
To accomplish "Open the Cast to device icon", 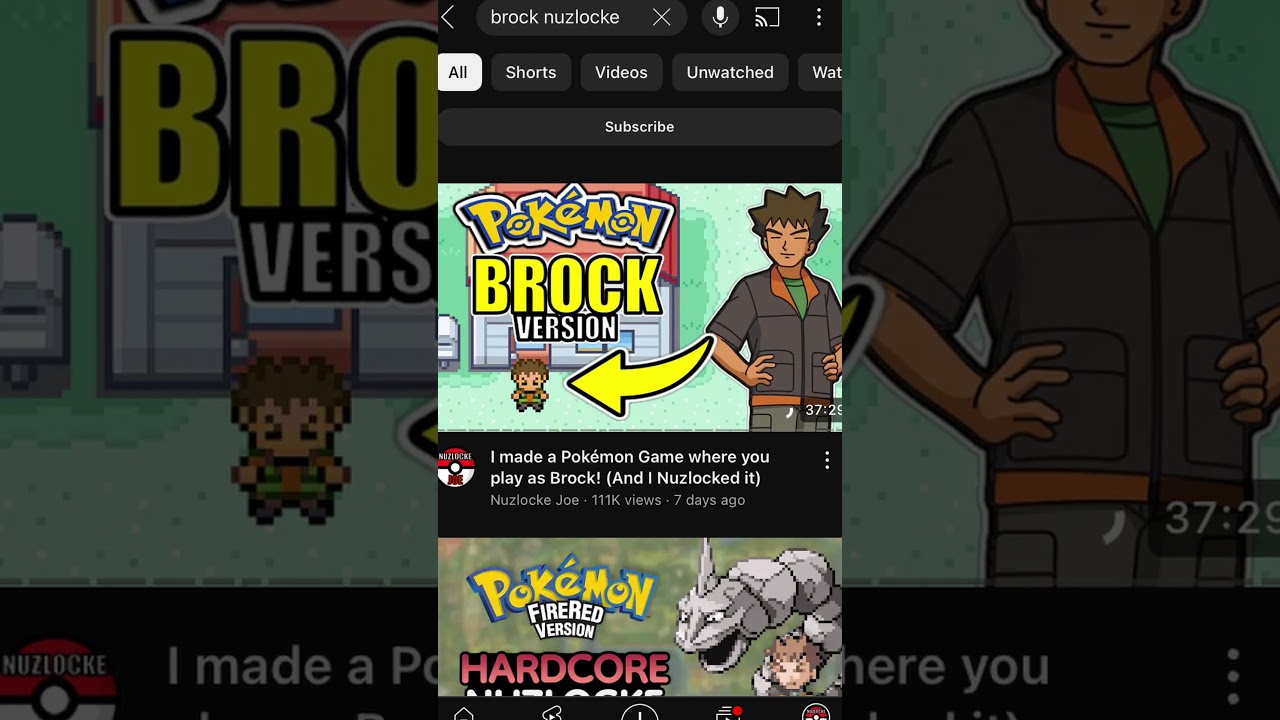I will point(767,17).
